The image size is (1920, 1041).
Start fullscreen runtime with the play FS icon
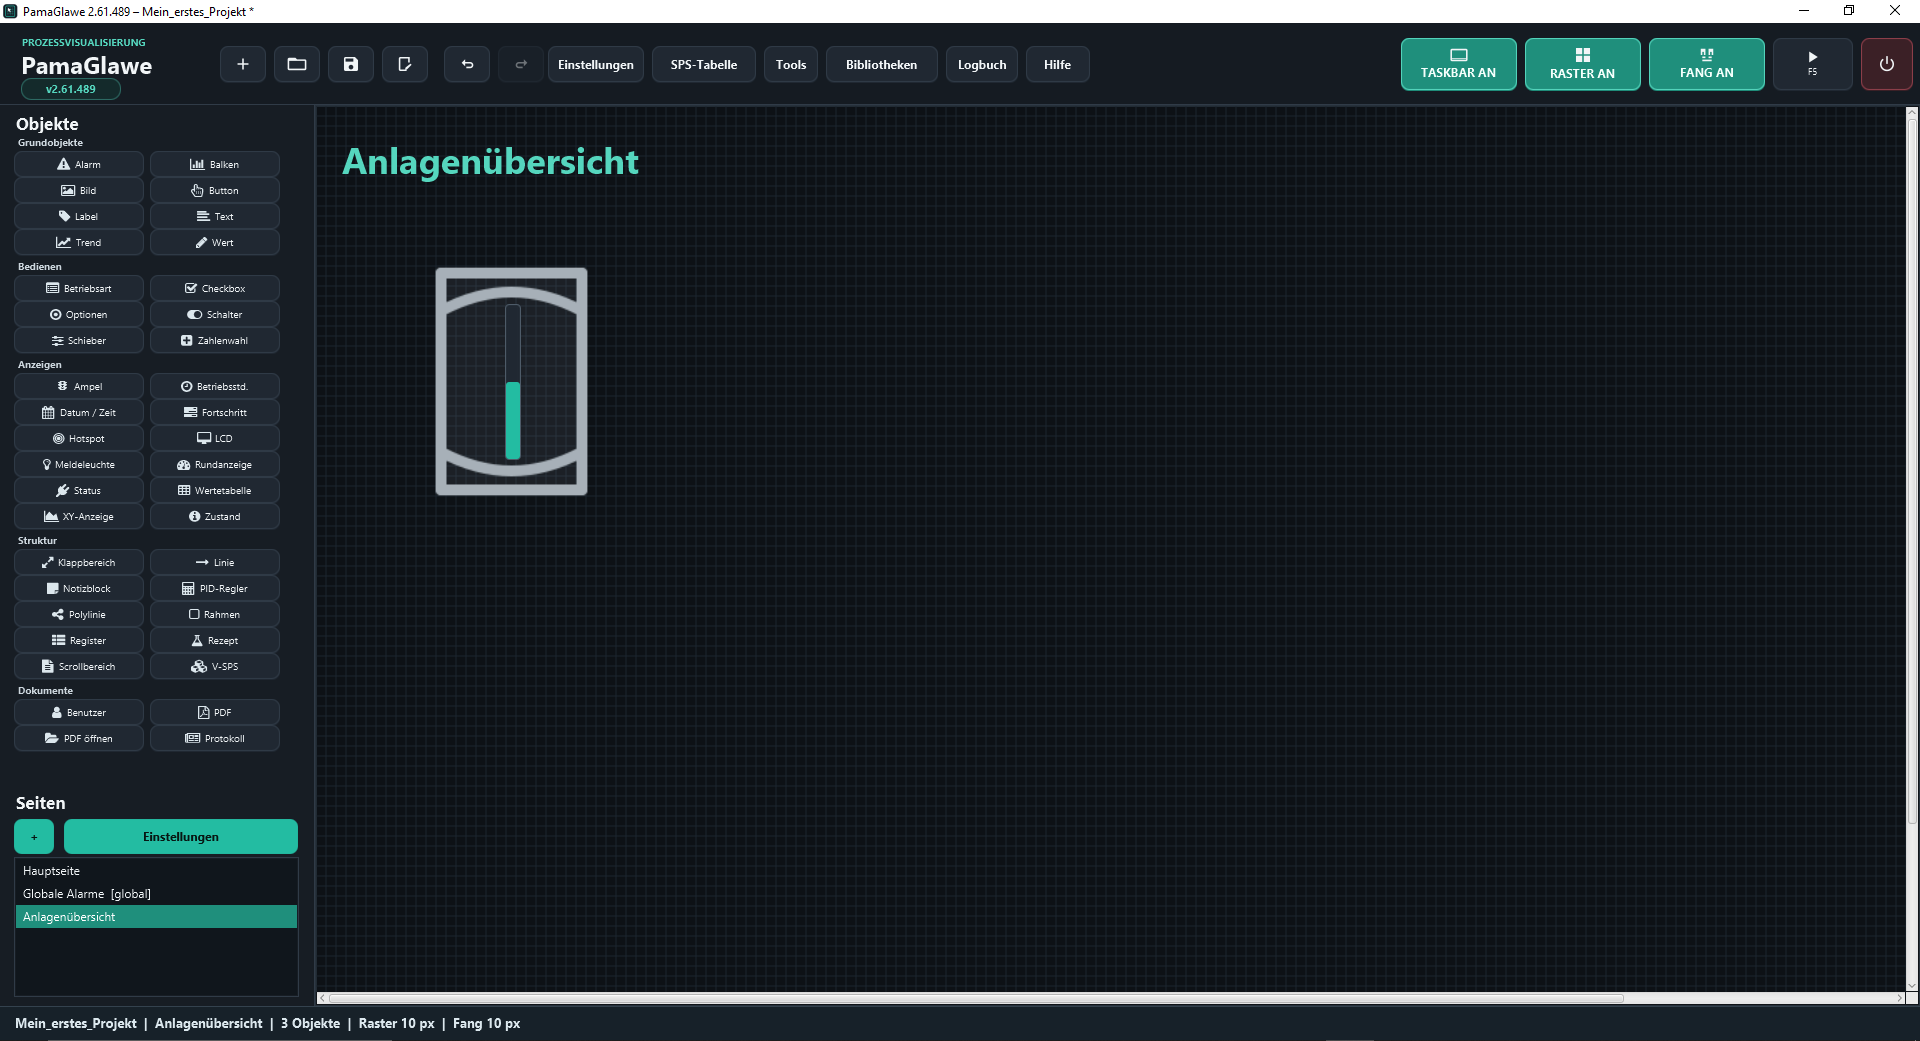[x=1812, y=64]
